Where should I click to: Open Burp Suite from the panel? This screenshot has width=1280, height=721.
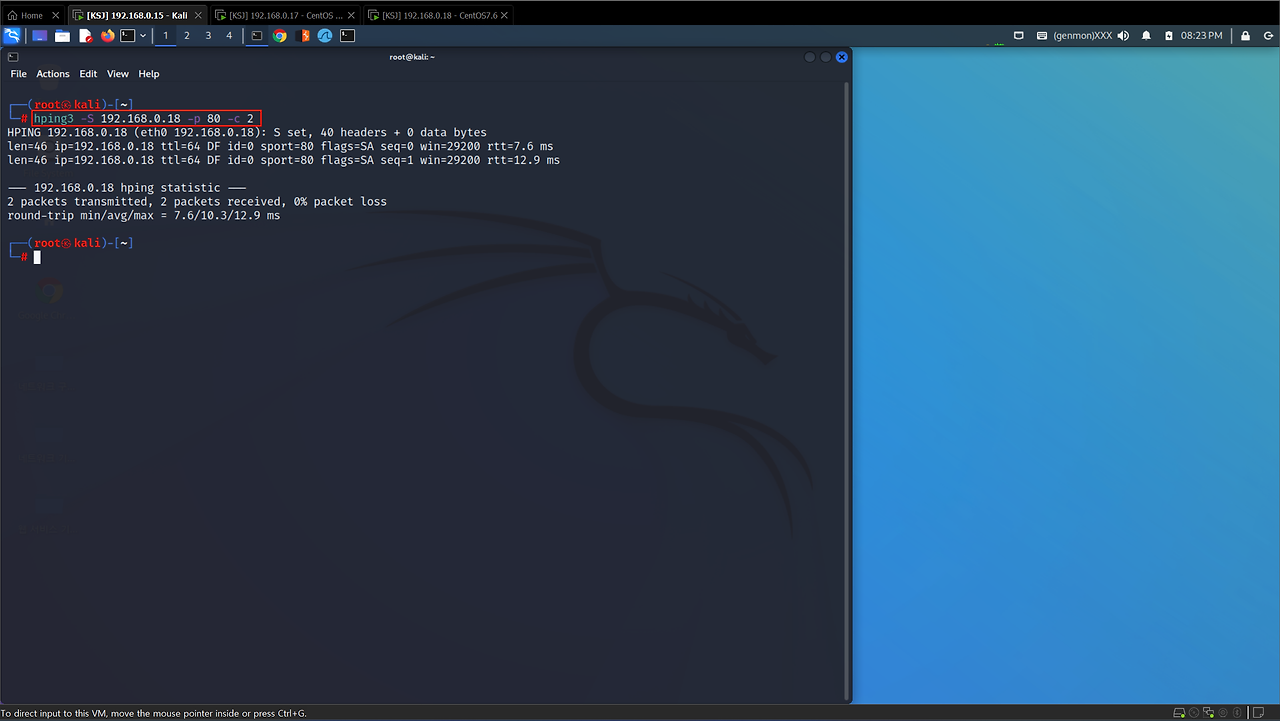point(305,36)
